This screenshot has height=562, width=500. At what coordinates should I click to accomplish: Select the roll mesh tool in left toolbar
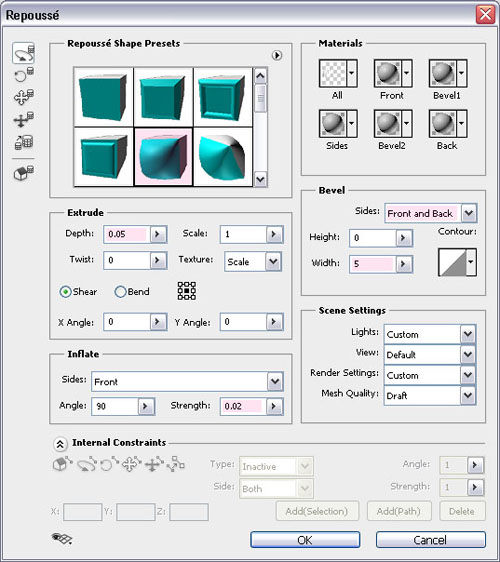click(24, 75)
